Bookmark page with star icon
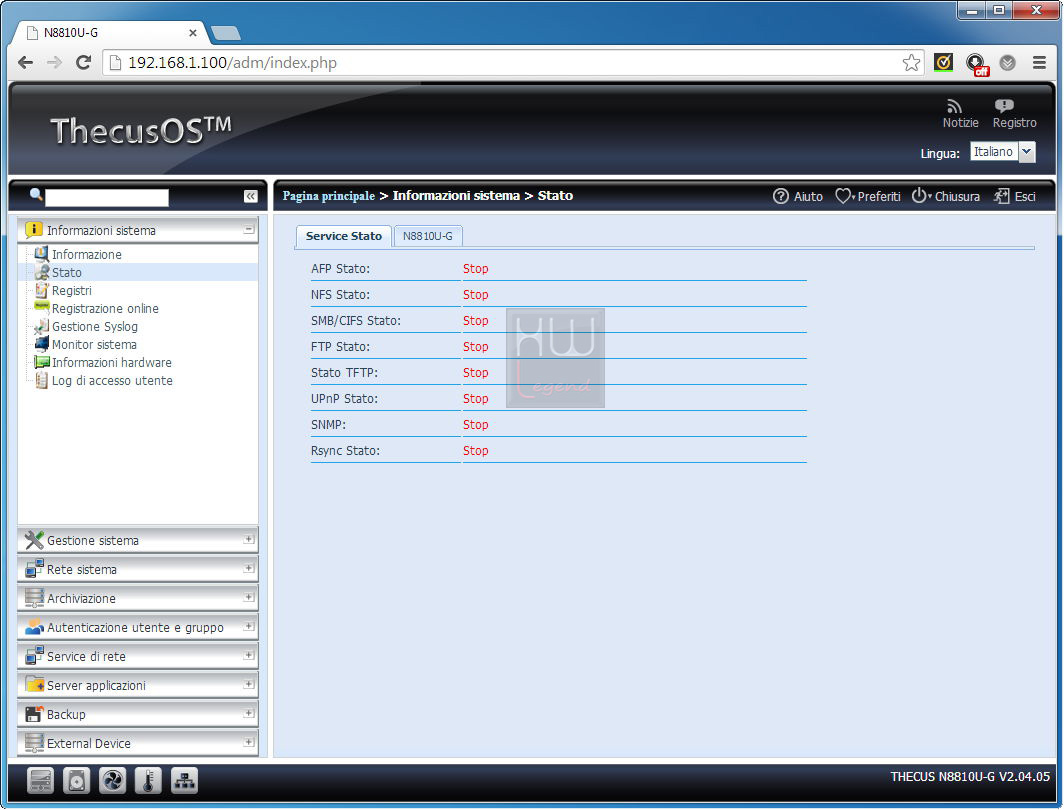Image resolution: width=1064 pixels, height=810 pixels. coord(911,62)
